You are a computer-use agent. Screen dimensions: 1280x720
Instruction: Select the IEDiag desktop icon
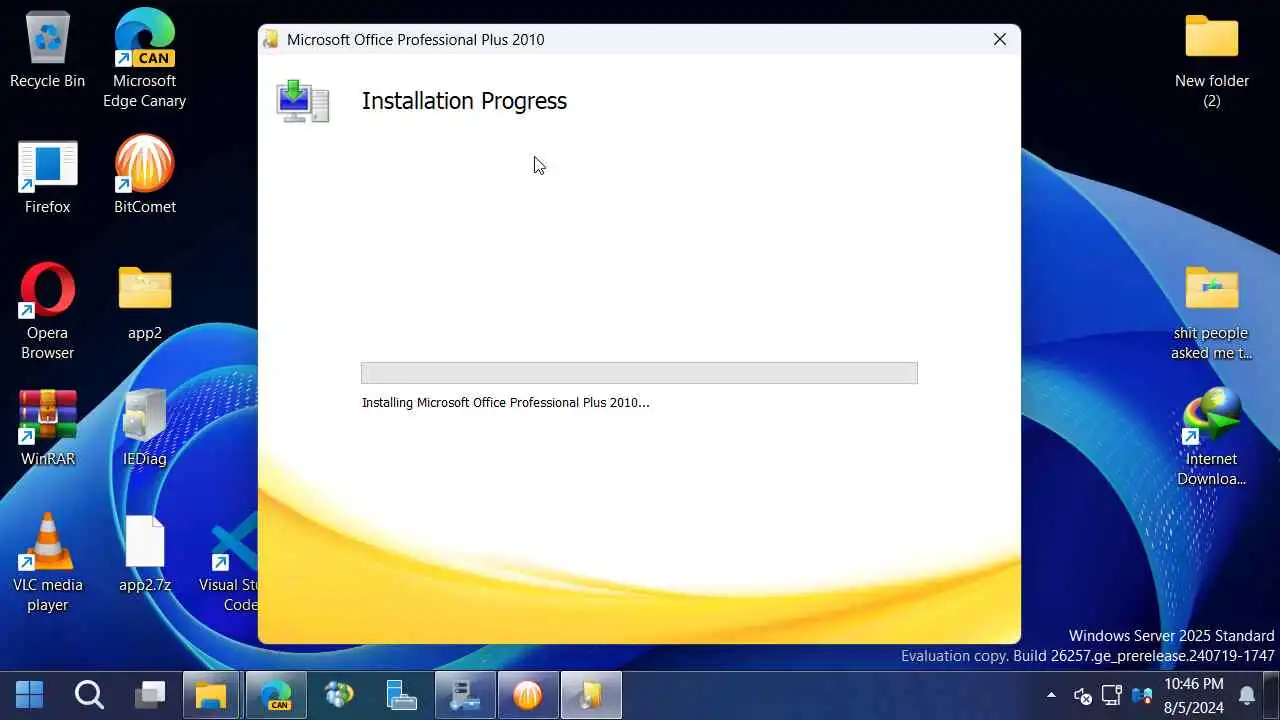(x=145, y=429)
